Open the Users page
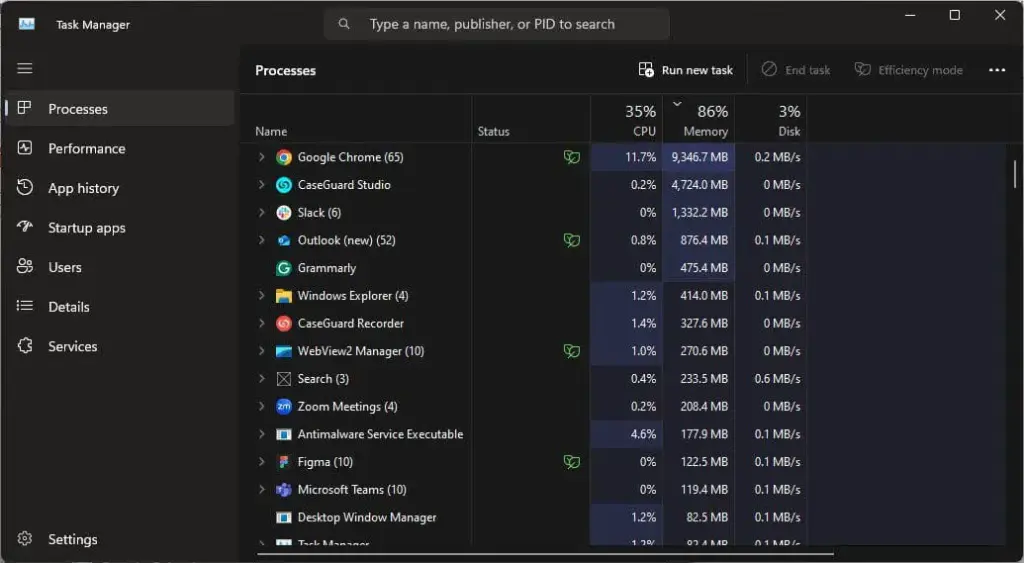 pyautogui.click(x=120, y=267)
